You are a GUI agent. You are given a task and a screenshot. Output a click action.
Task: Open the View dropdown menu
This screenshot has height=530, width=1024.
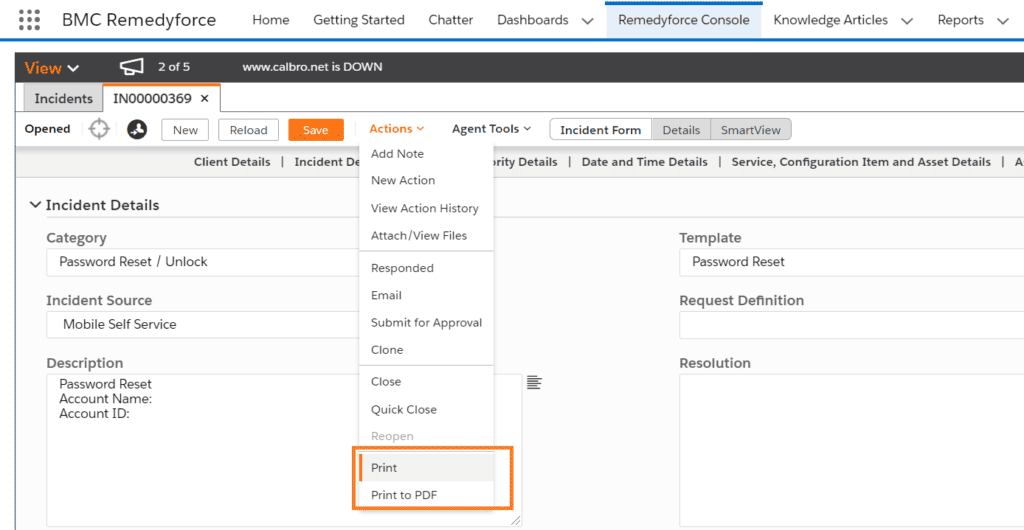tap(52, 68)
